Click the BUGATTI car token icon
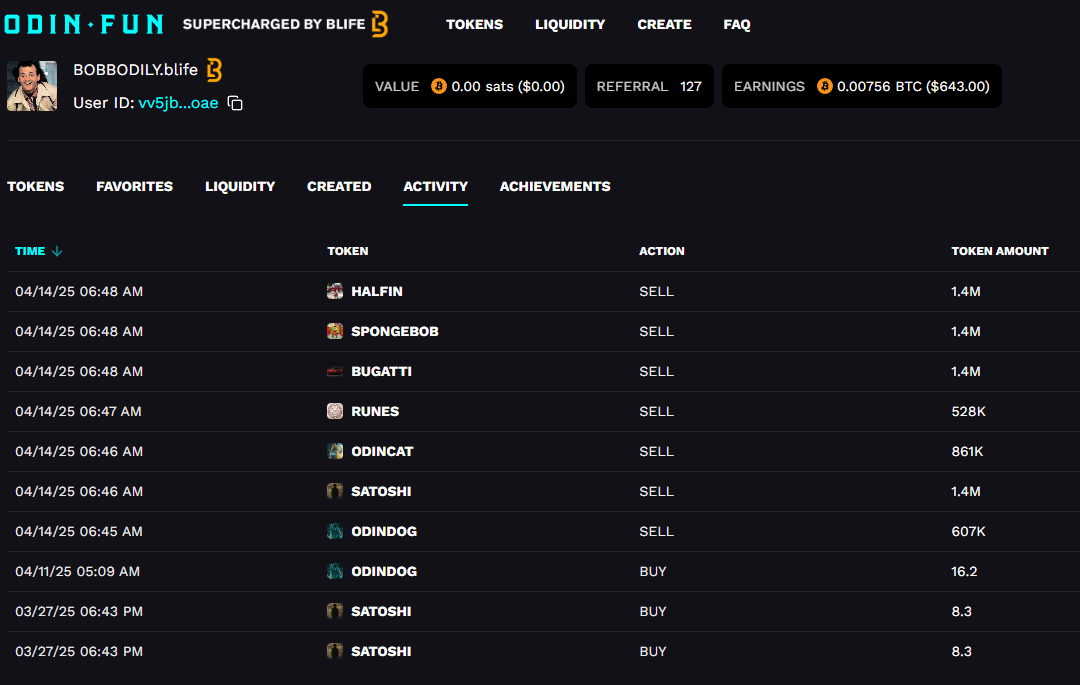1080x685 pixels. click(x=335, y=371)
